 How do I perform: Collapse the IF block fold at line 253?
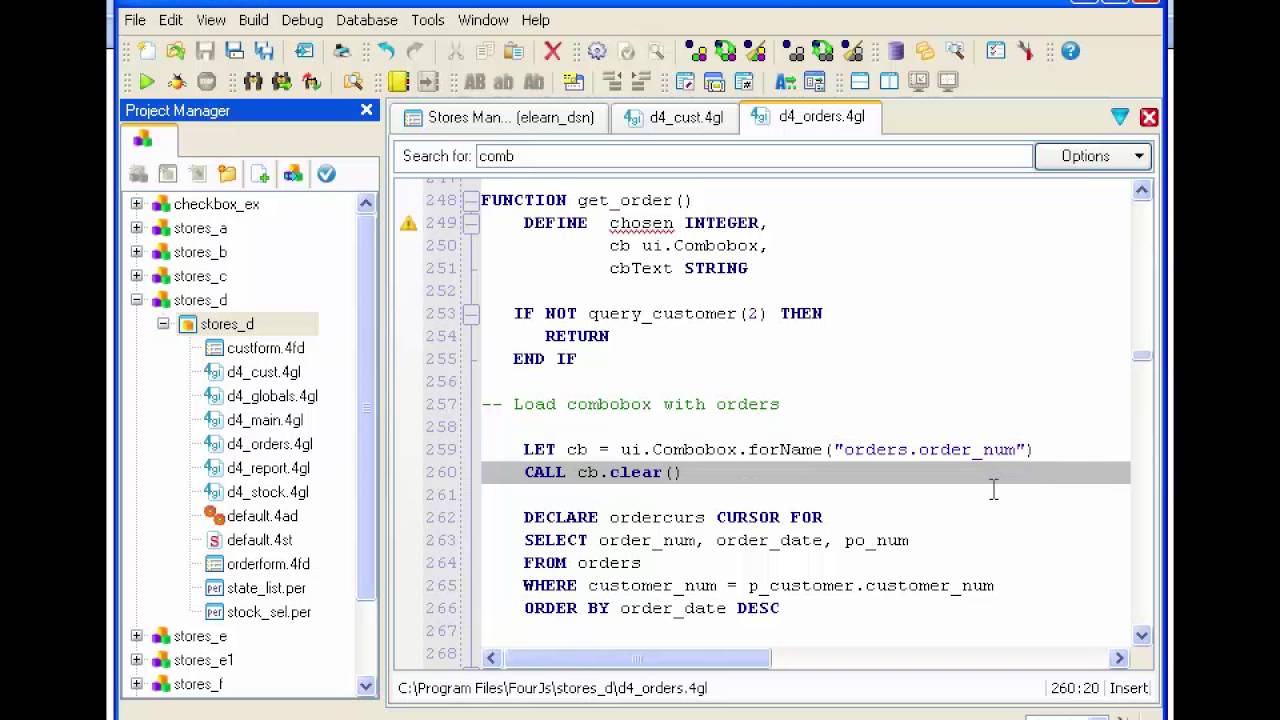coord(471,314)
